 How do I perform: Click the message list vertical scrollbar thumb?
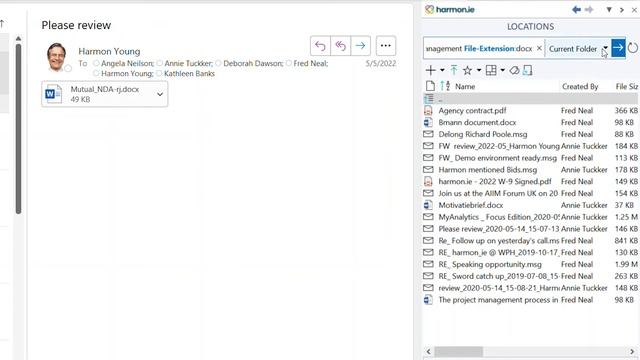coord(18,129)
